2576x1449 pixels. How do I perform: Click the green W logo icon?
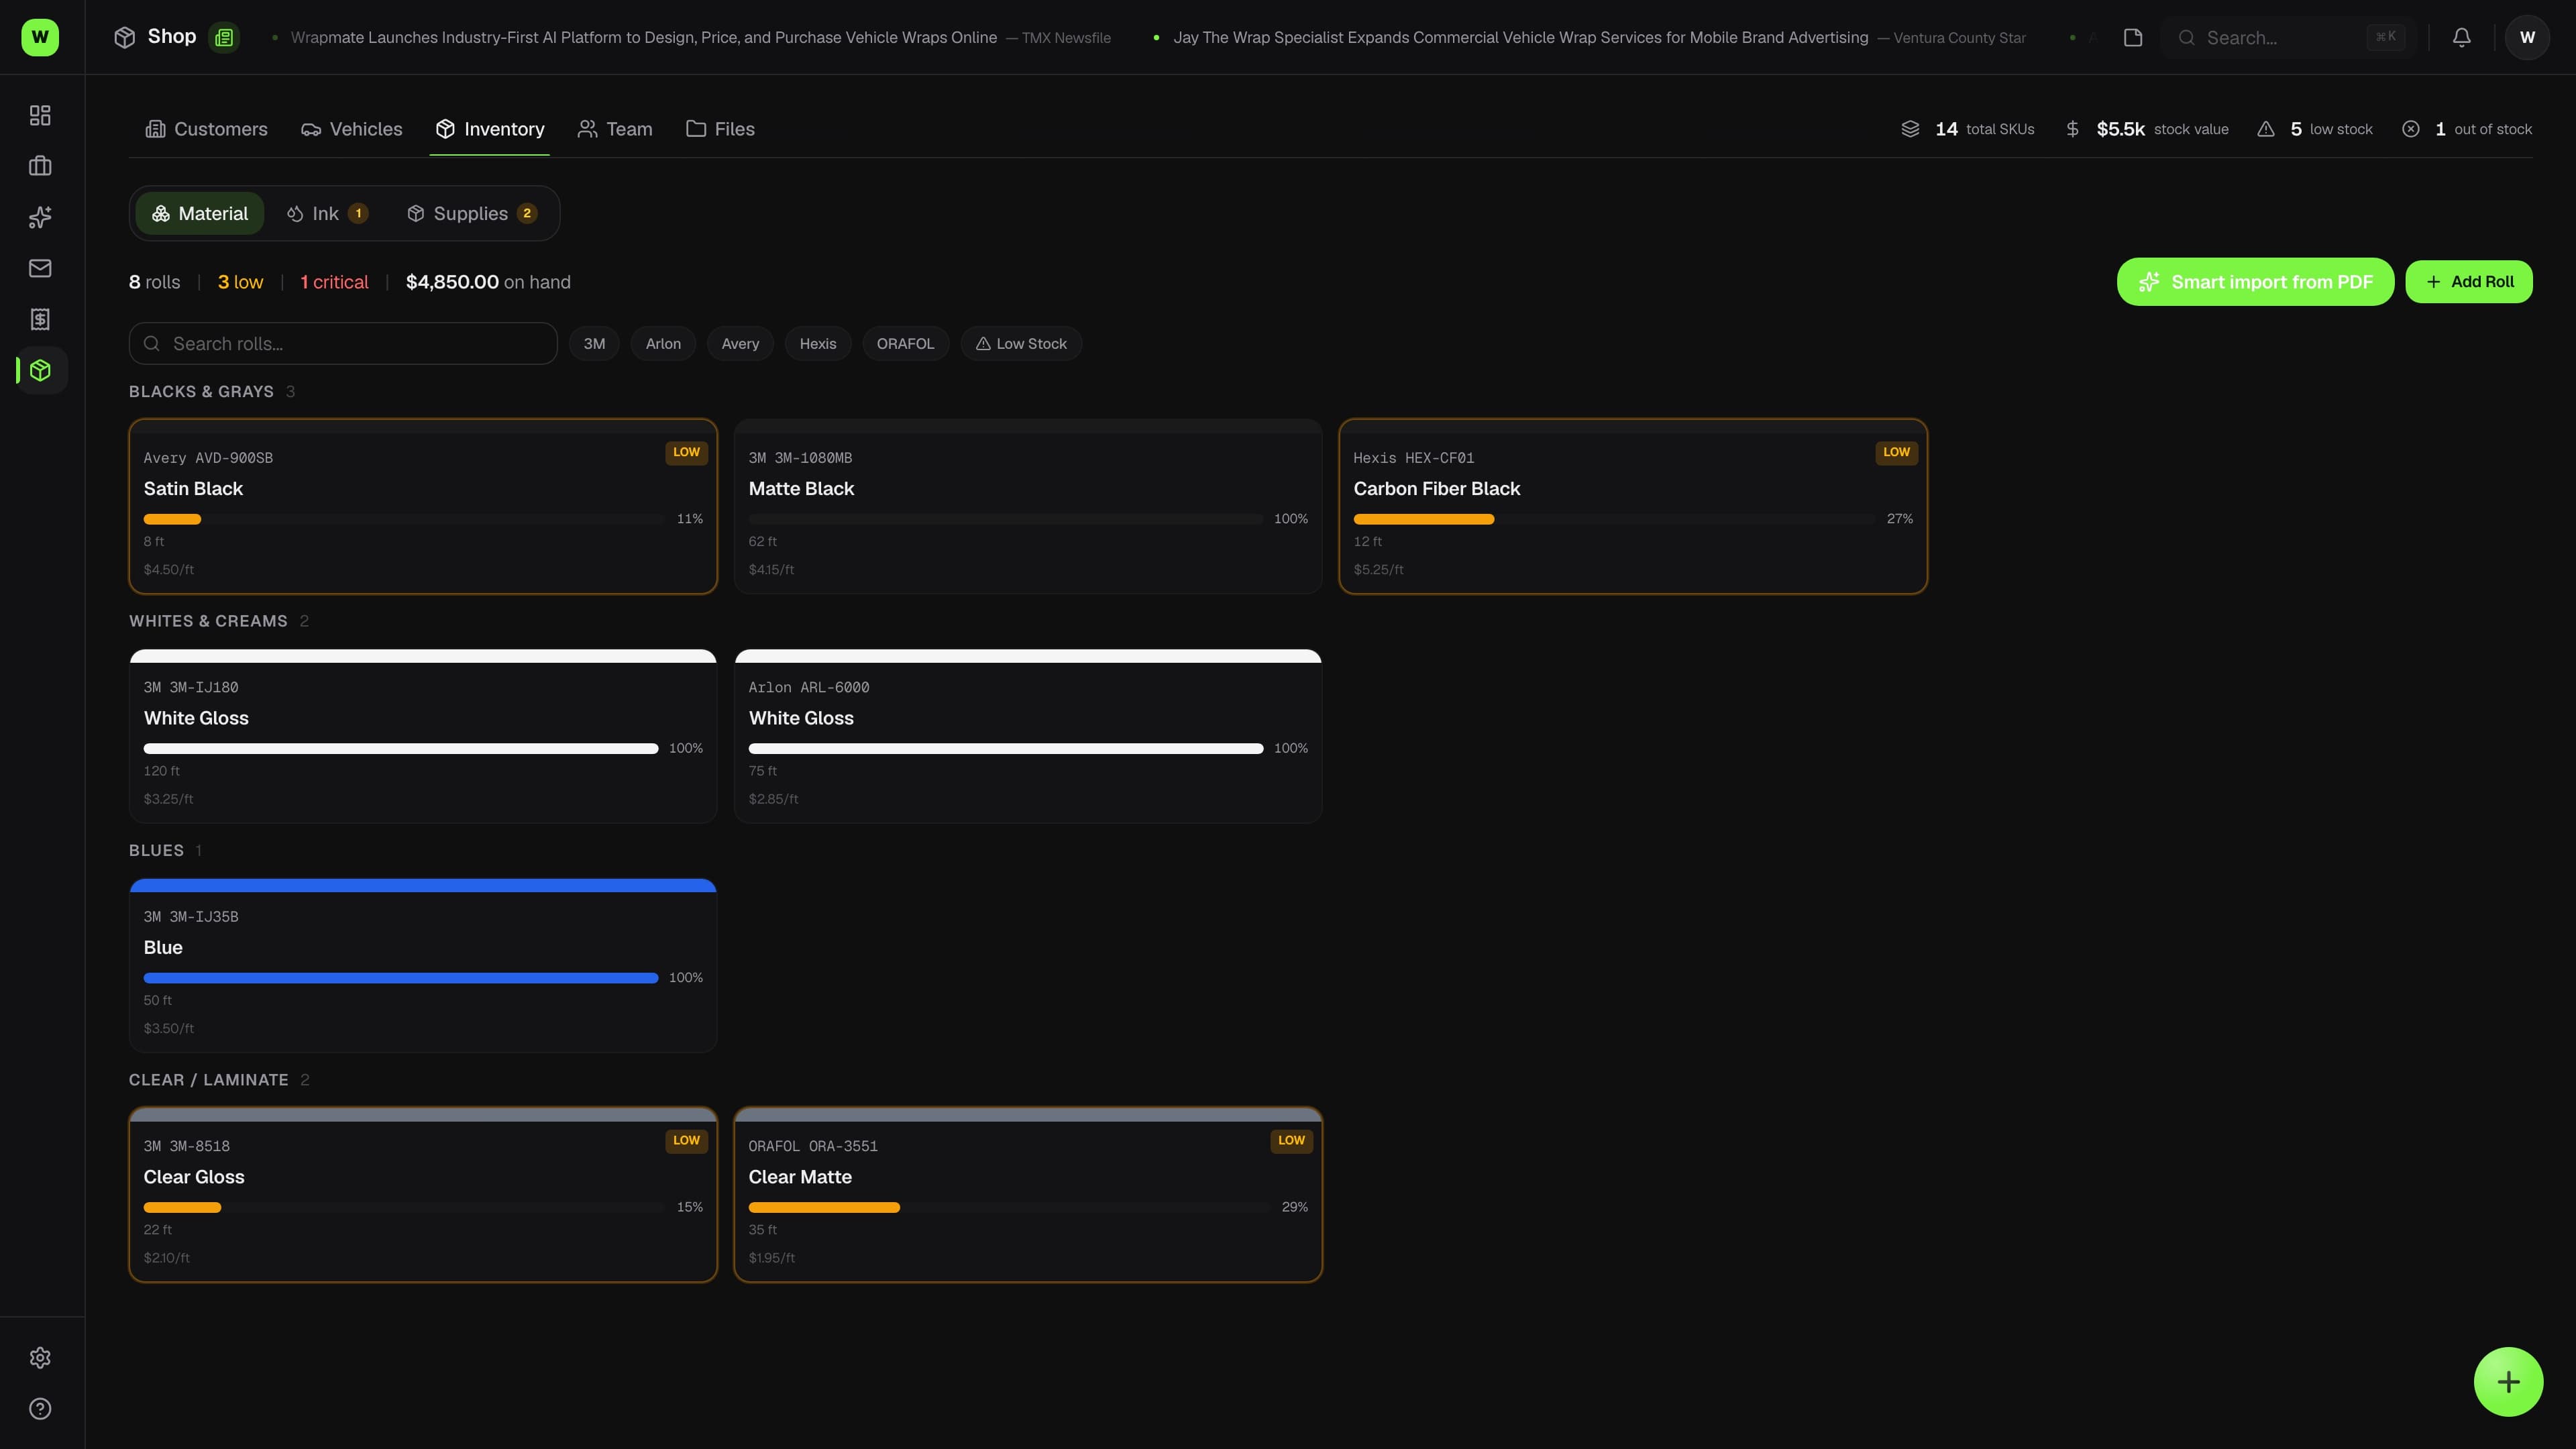(x=40, y=37)
